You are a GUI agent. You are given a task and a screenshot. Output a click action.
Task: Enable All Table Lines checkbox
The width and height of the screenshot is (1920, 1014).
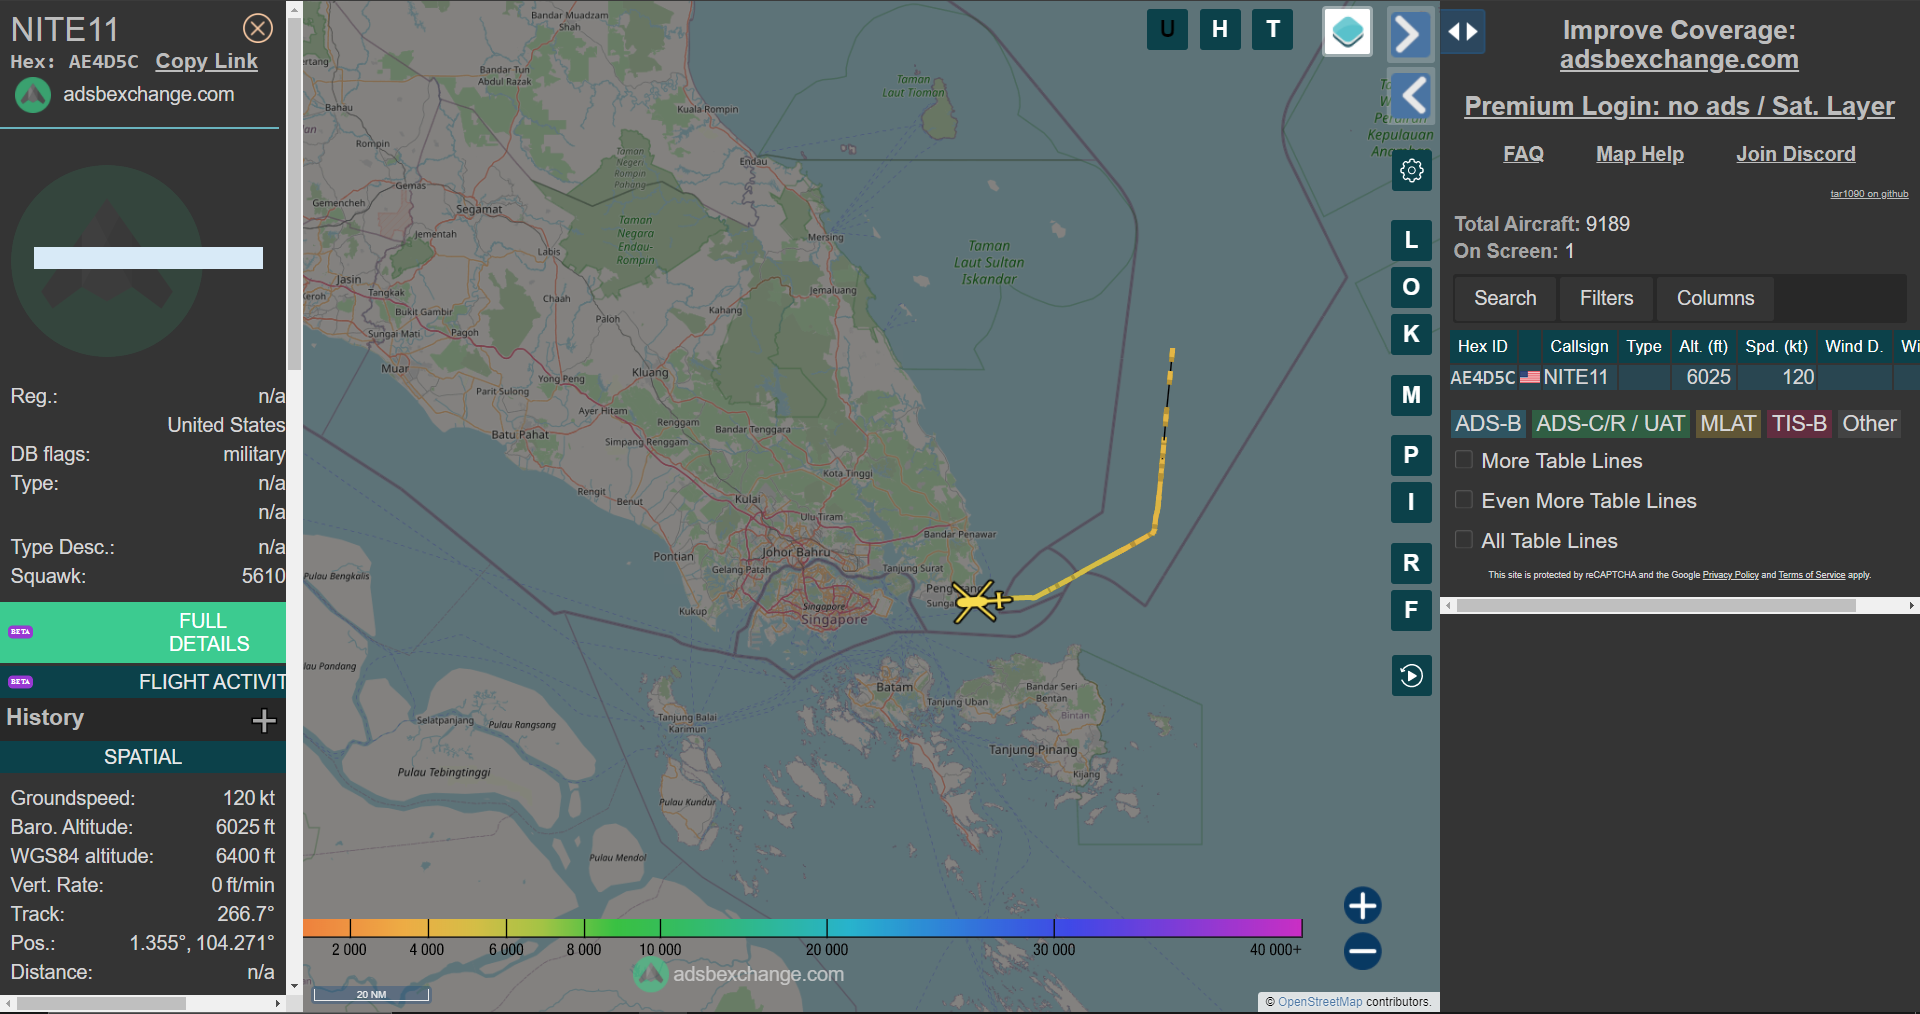[1464, 540]
